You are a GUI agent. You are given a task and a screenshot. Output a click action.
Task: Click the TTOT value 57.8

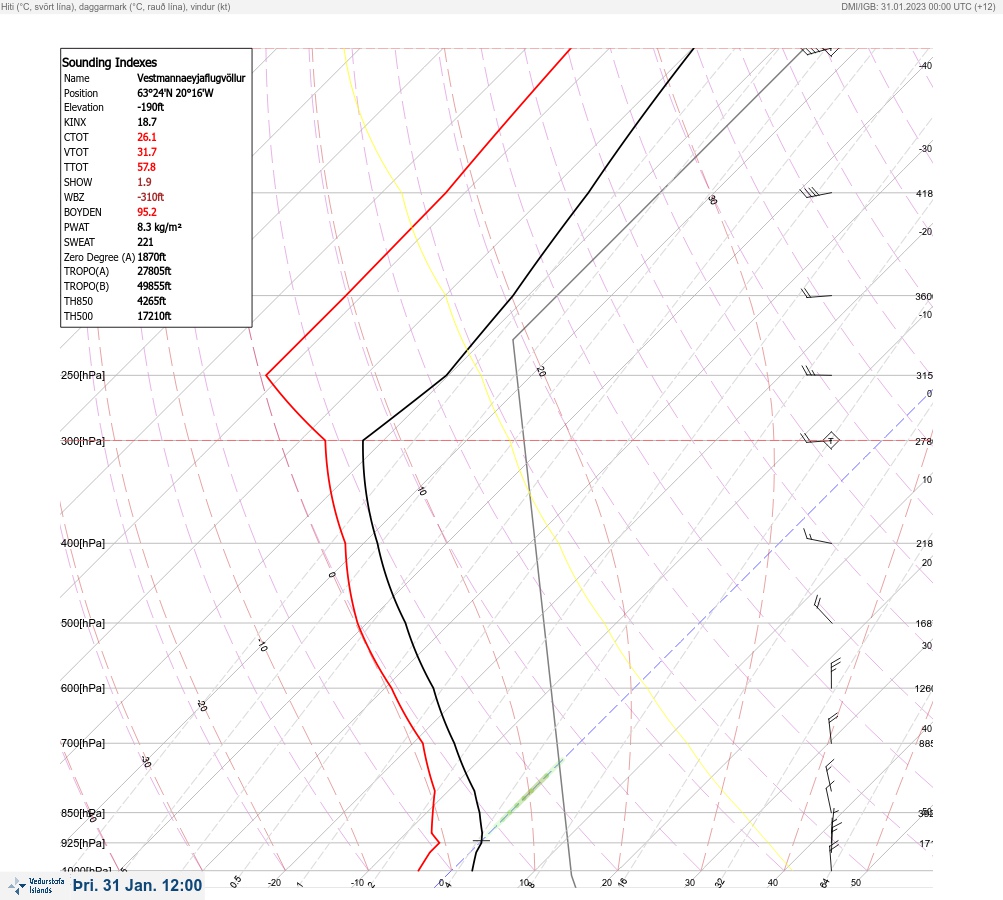(x=146, y=167)
